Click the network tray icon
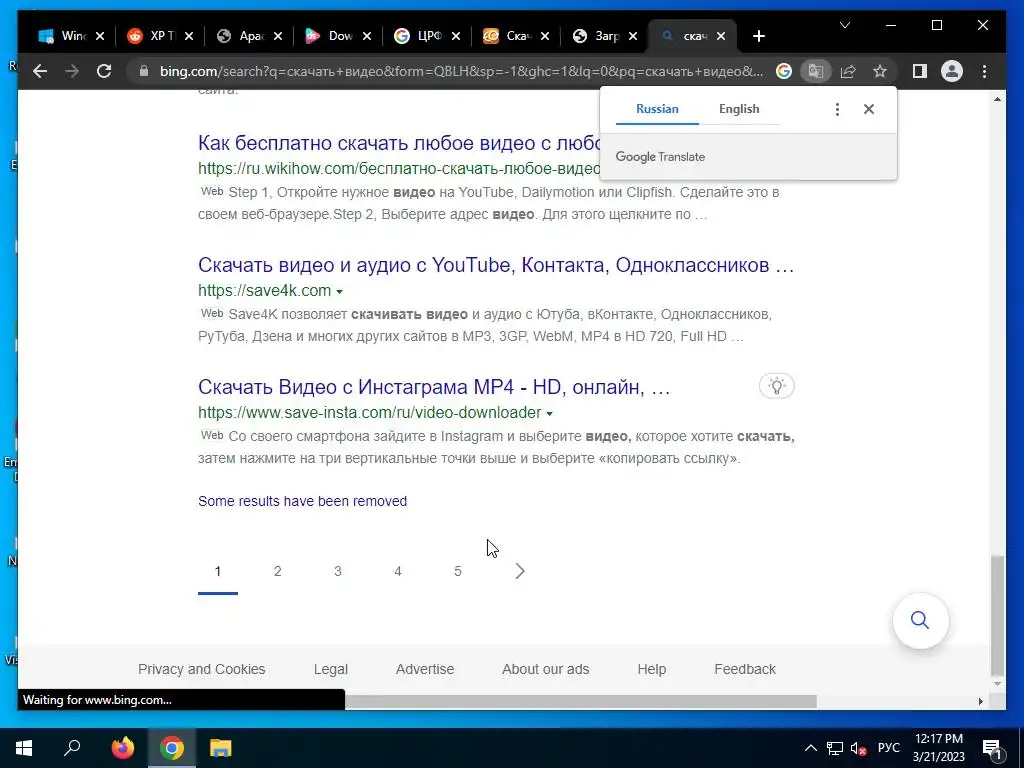Viewport: 1024px width, 768px height. (835, 748)
